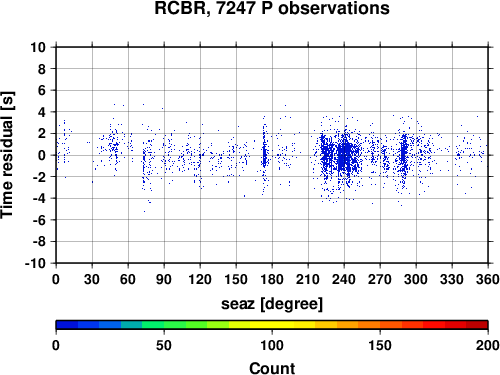Click the 180 tick label on x-axis
The image size is (500, 375).
(272, 279)
